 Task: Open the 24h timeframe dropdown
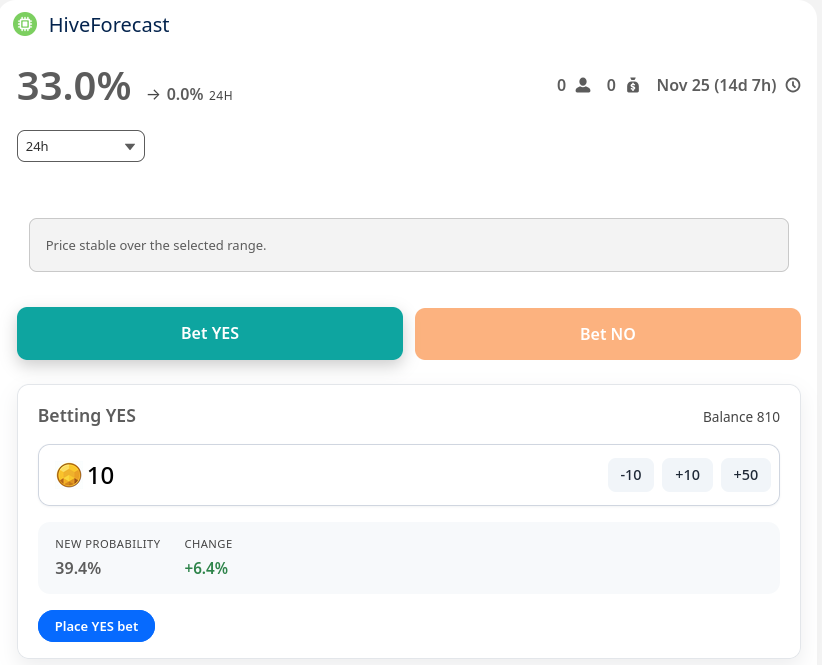point(80,146)
